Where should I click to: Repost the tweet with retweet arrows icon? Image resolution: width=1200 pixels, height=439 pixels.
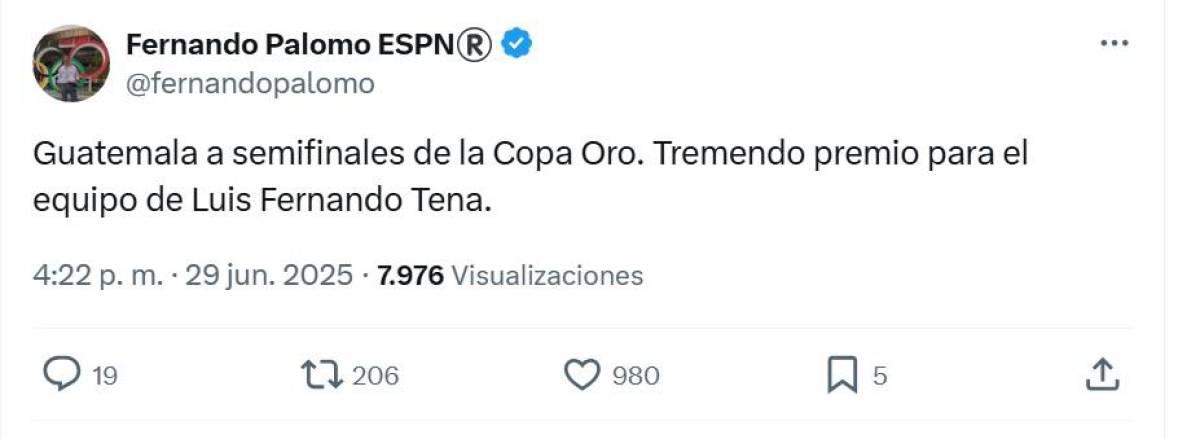[x=323, y=375]
